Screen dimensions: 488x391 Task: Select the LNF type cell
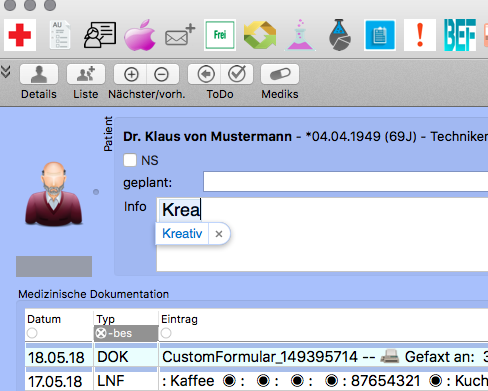point(126,381)
